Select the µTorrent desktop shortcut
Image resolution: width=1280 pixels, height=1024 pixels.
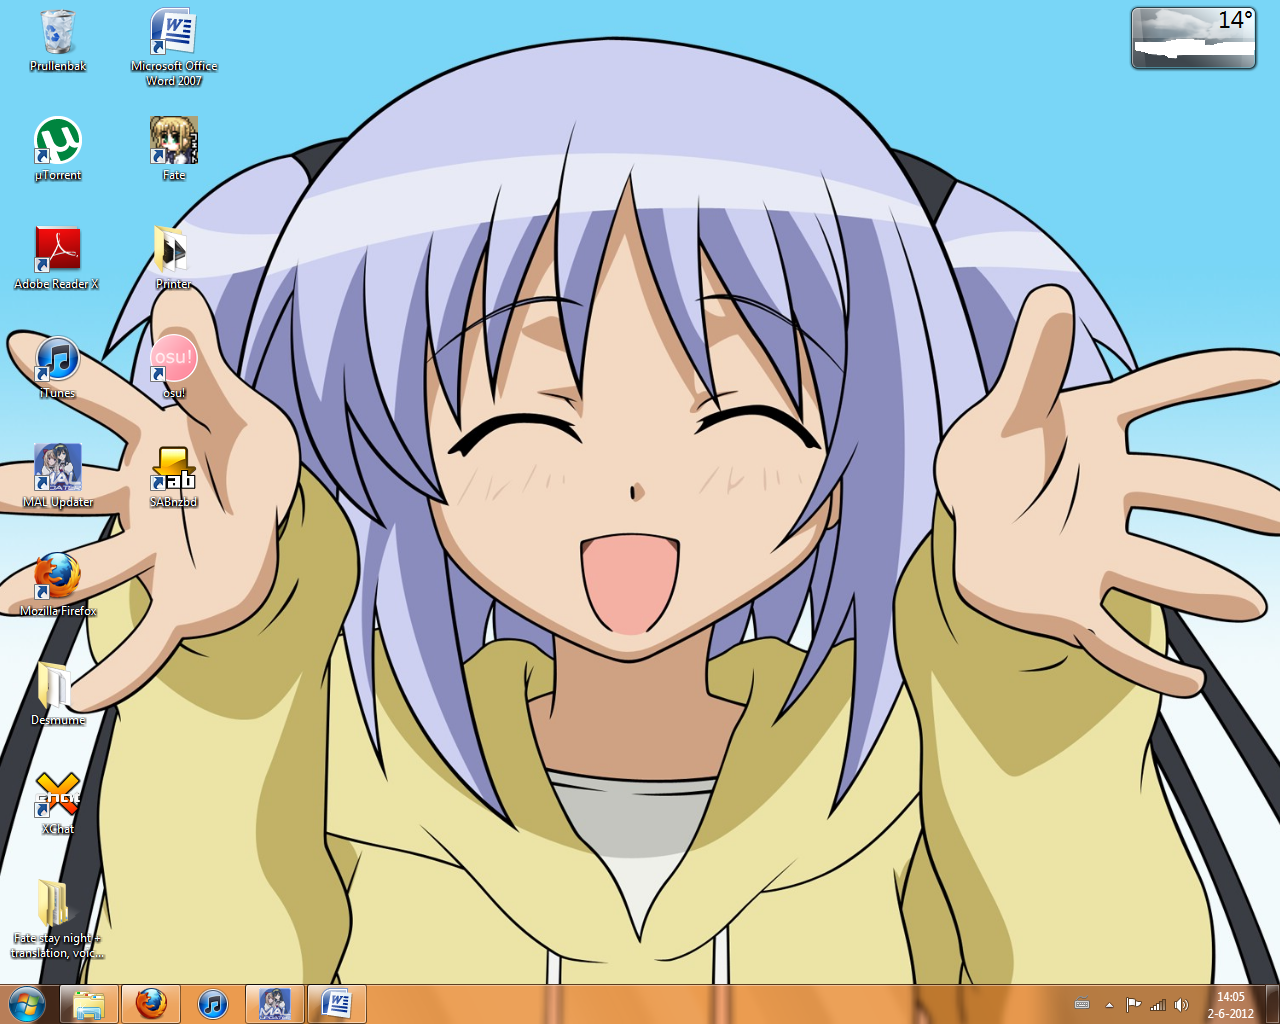click(58, 149)
